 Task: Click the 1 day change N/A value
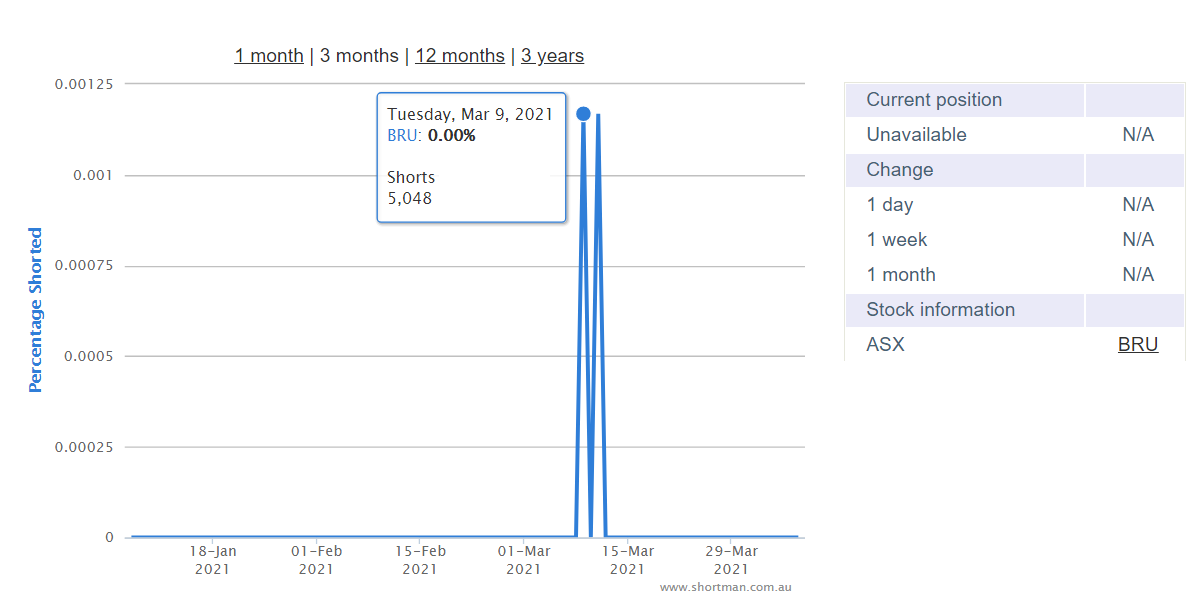point(1138,204)
